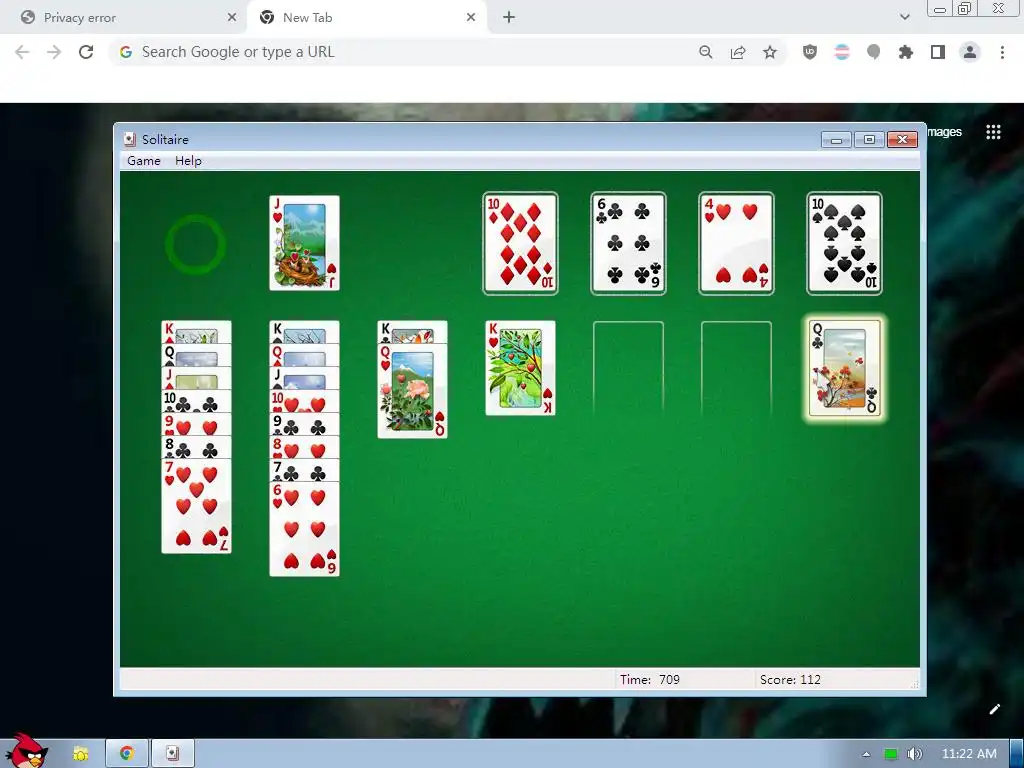Open the yellow folder taskbar icon
Image resolution: width=1024 pixels, height=768 pixels.
(80, 754)
